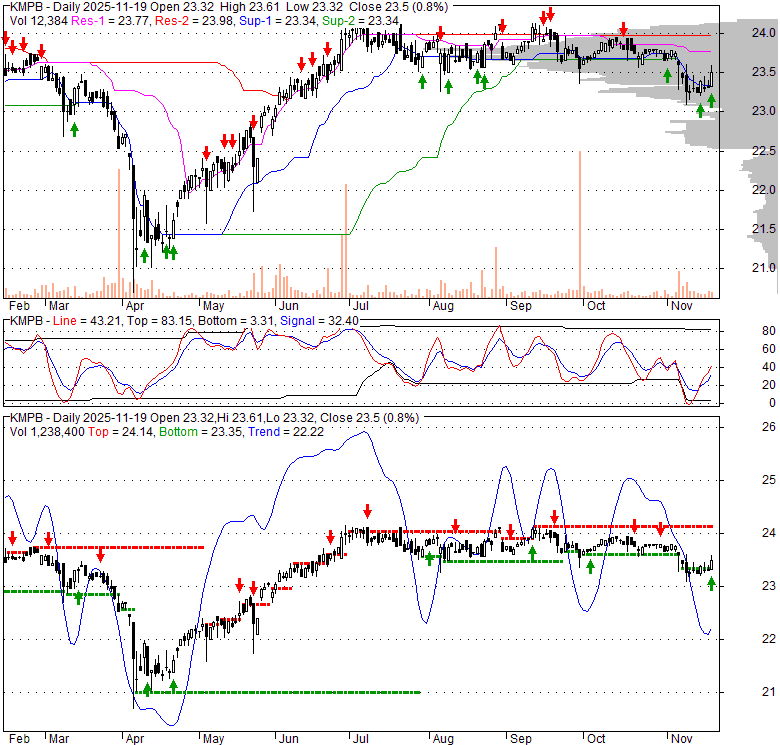Select the 21 label on bottom price axis
Screen dimensions: 780x745
(769, 692)
